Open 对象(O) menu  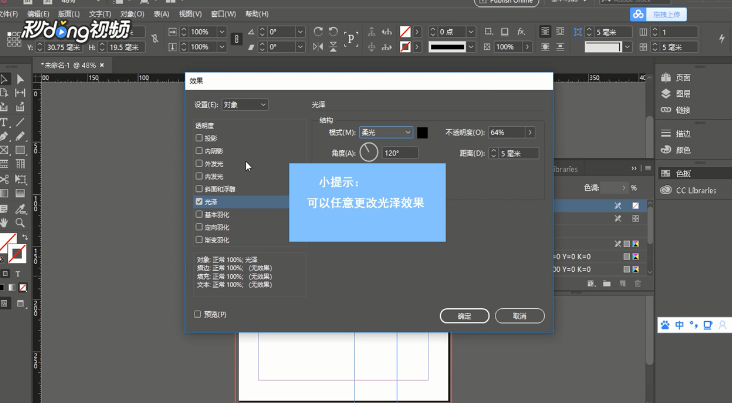[132, 14]
